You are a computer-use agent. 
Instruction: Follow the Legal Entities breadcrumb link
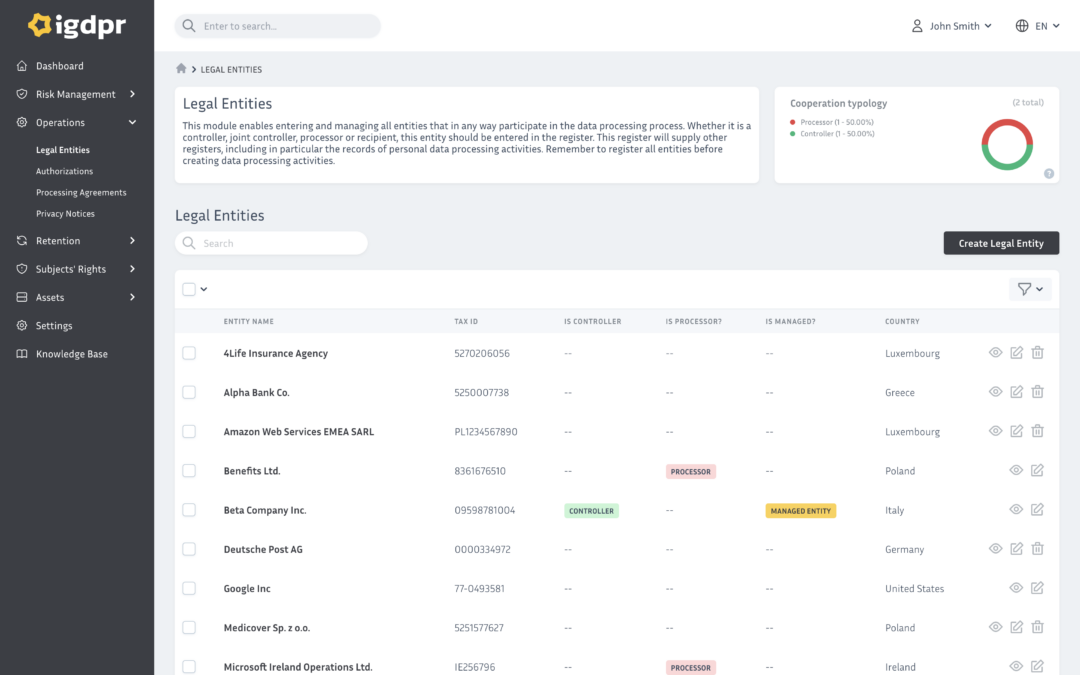231,69
